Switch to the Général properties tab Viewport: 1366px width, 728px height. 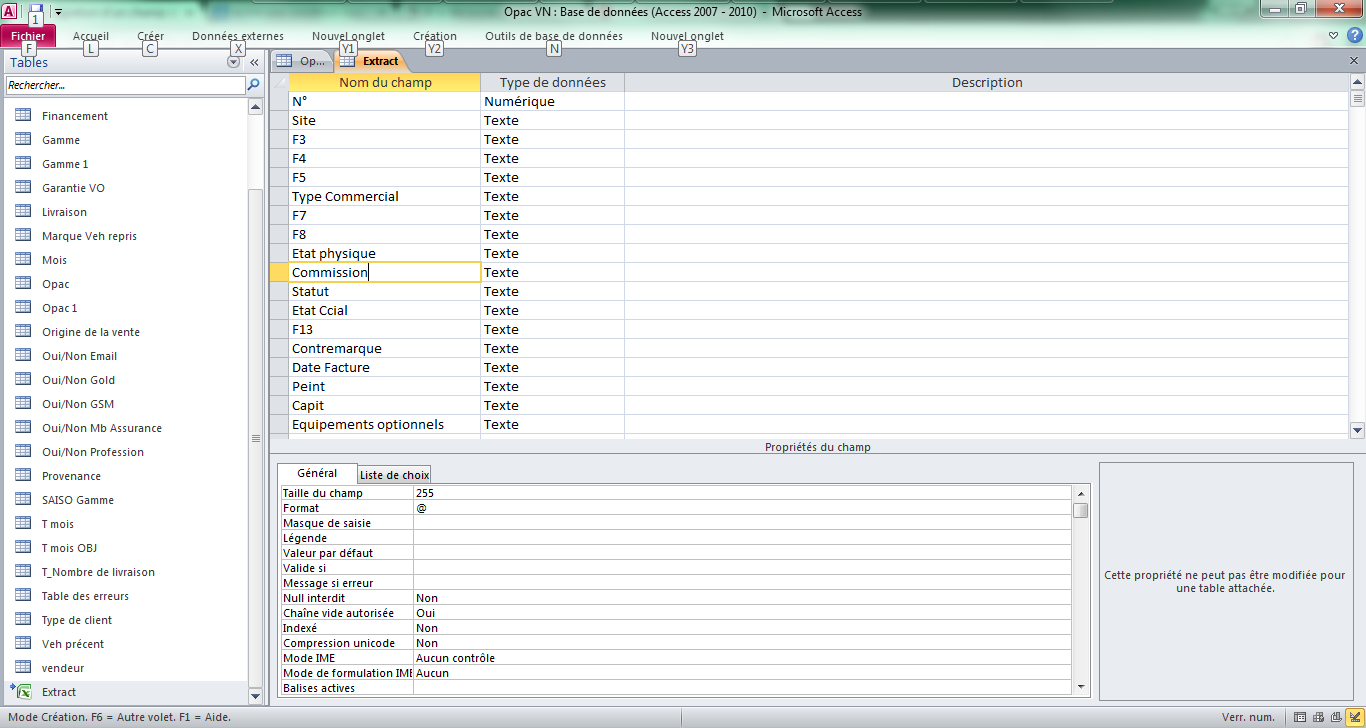pos(317,473)
